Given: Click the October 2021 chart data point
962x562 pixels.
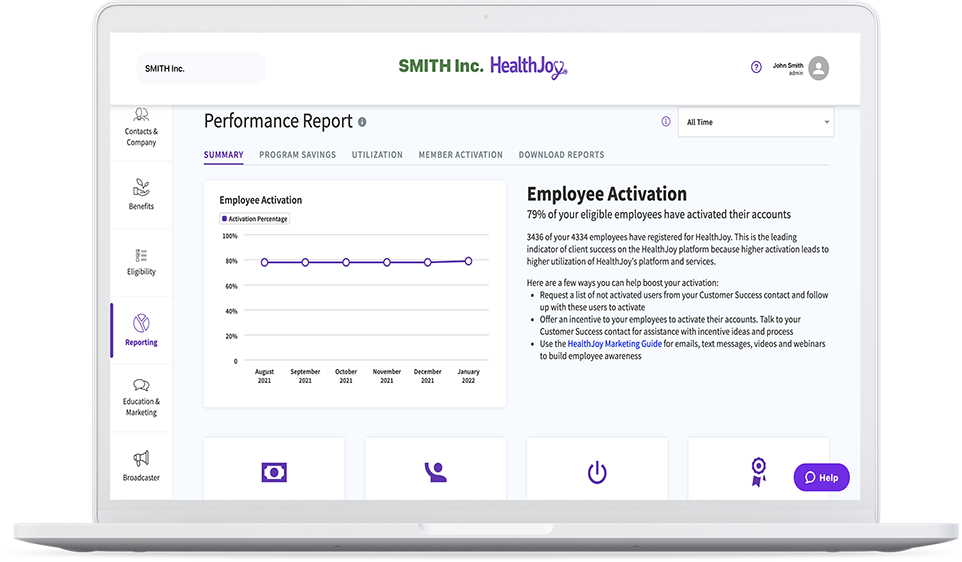Looking at the screenshot, I should coord(346,262).
